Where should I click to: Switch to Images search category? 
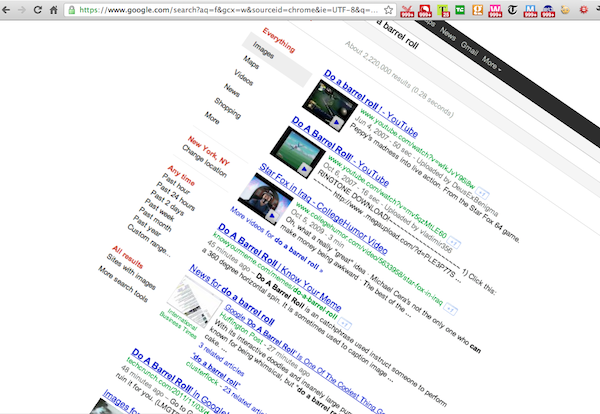pyautogui.click(x=264, y=50)
